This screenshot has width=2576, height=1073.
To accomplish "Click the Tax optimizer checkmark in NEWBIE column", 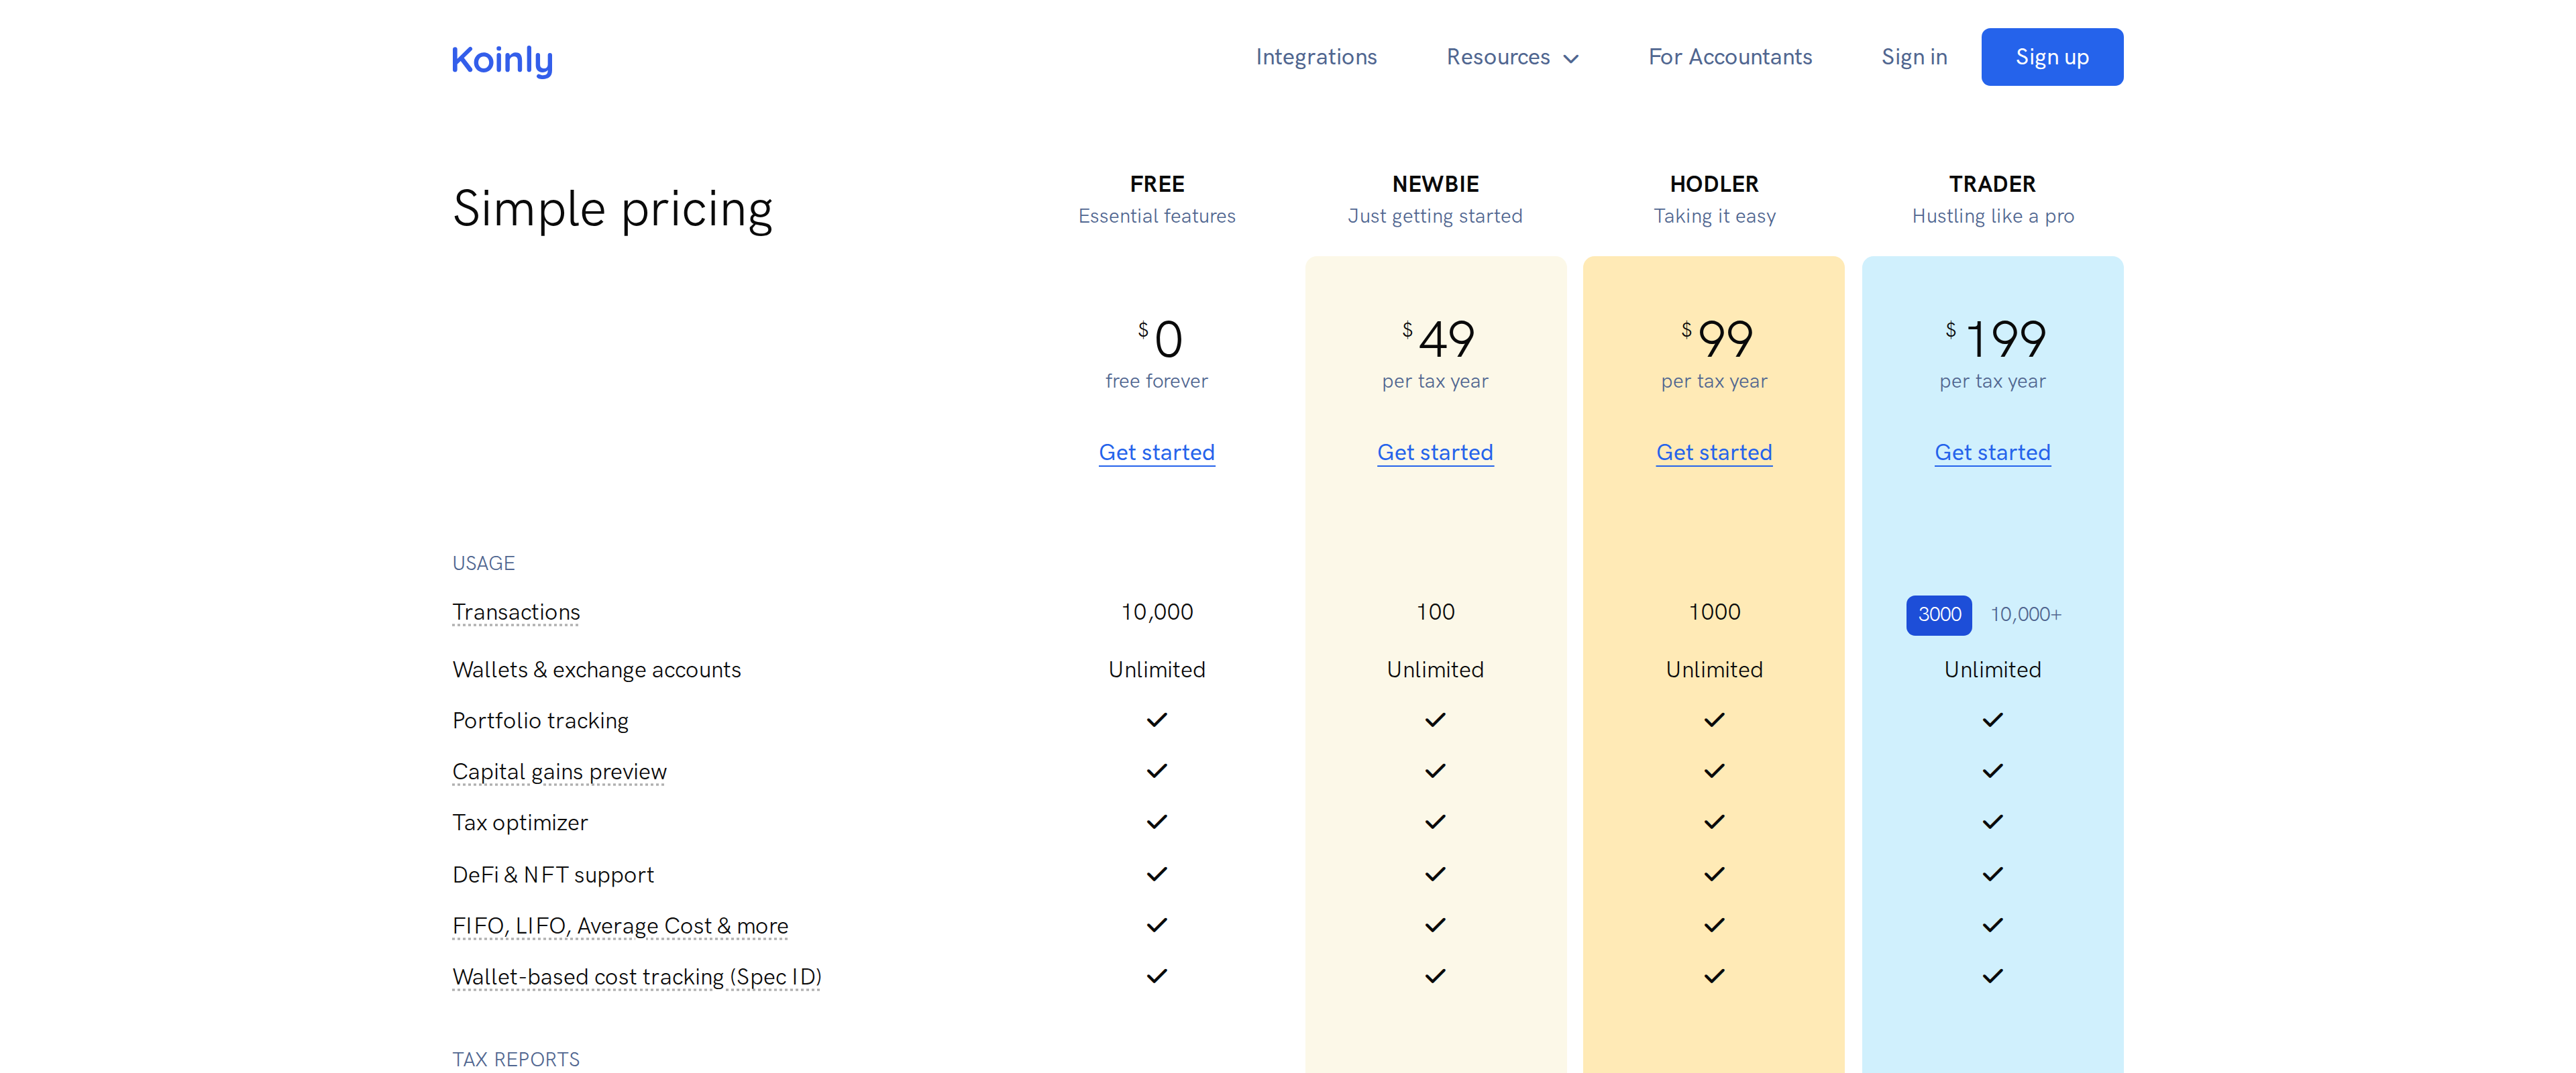I will coord(1435,822).
